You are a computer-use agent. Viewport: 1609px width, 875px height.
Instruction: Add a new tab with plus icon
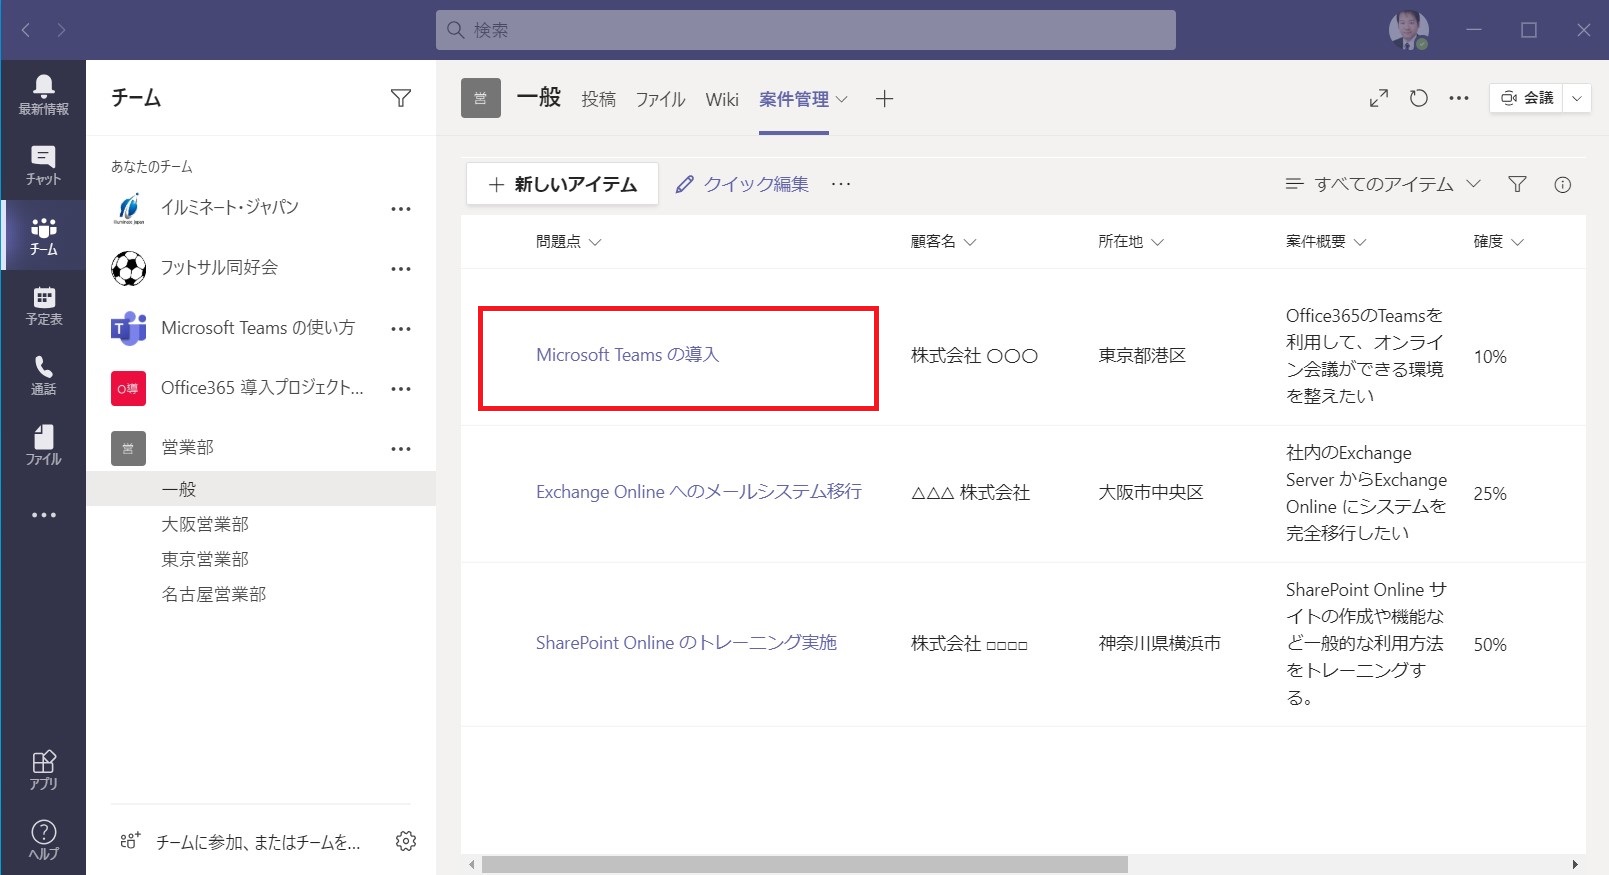point(884,99)
